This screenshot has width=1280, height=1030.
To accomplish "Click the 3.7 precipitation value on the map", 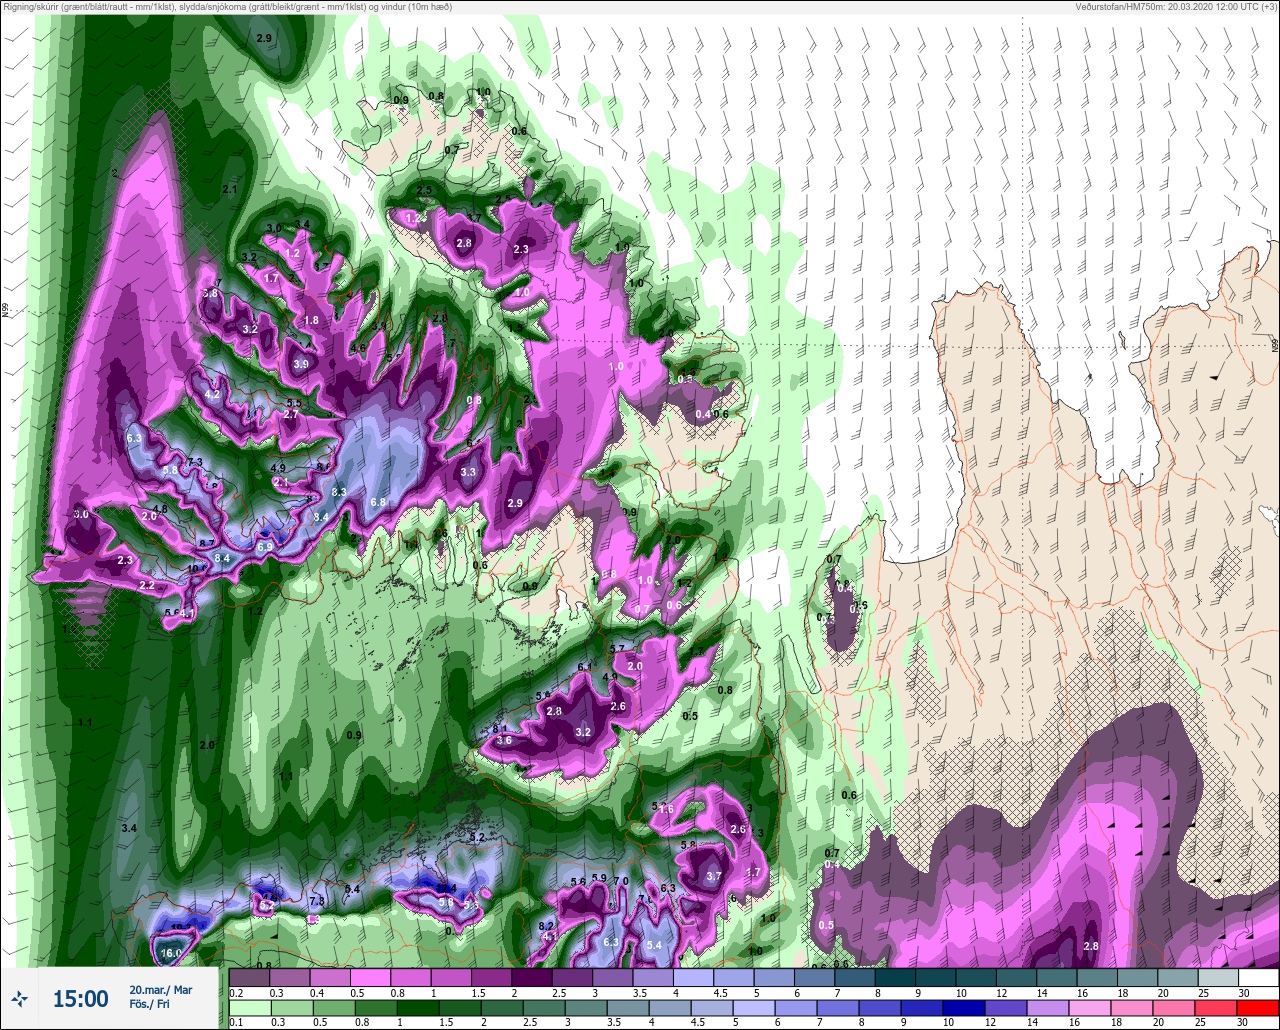I will 714,876.
